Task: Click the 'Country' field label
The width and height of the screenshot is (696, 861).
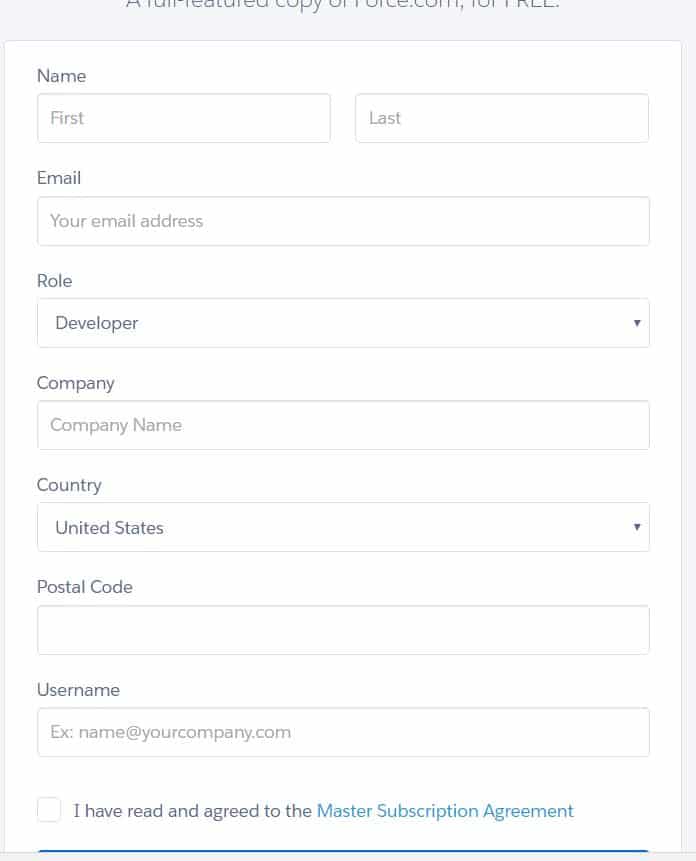Action: click(69, 485)
